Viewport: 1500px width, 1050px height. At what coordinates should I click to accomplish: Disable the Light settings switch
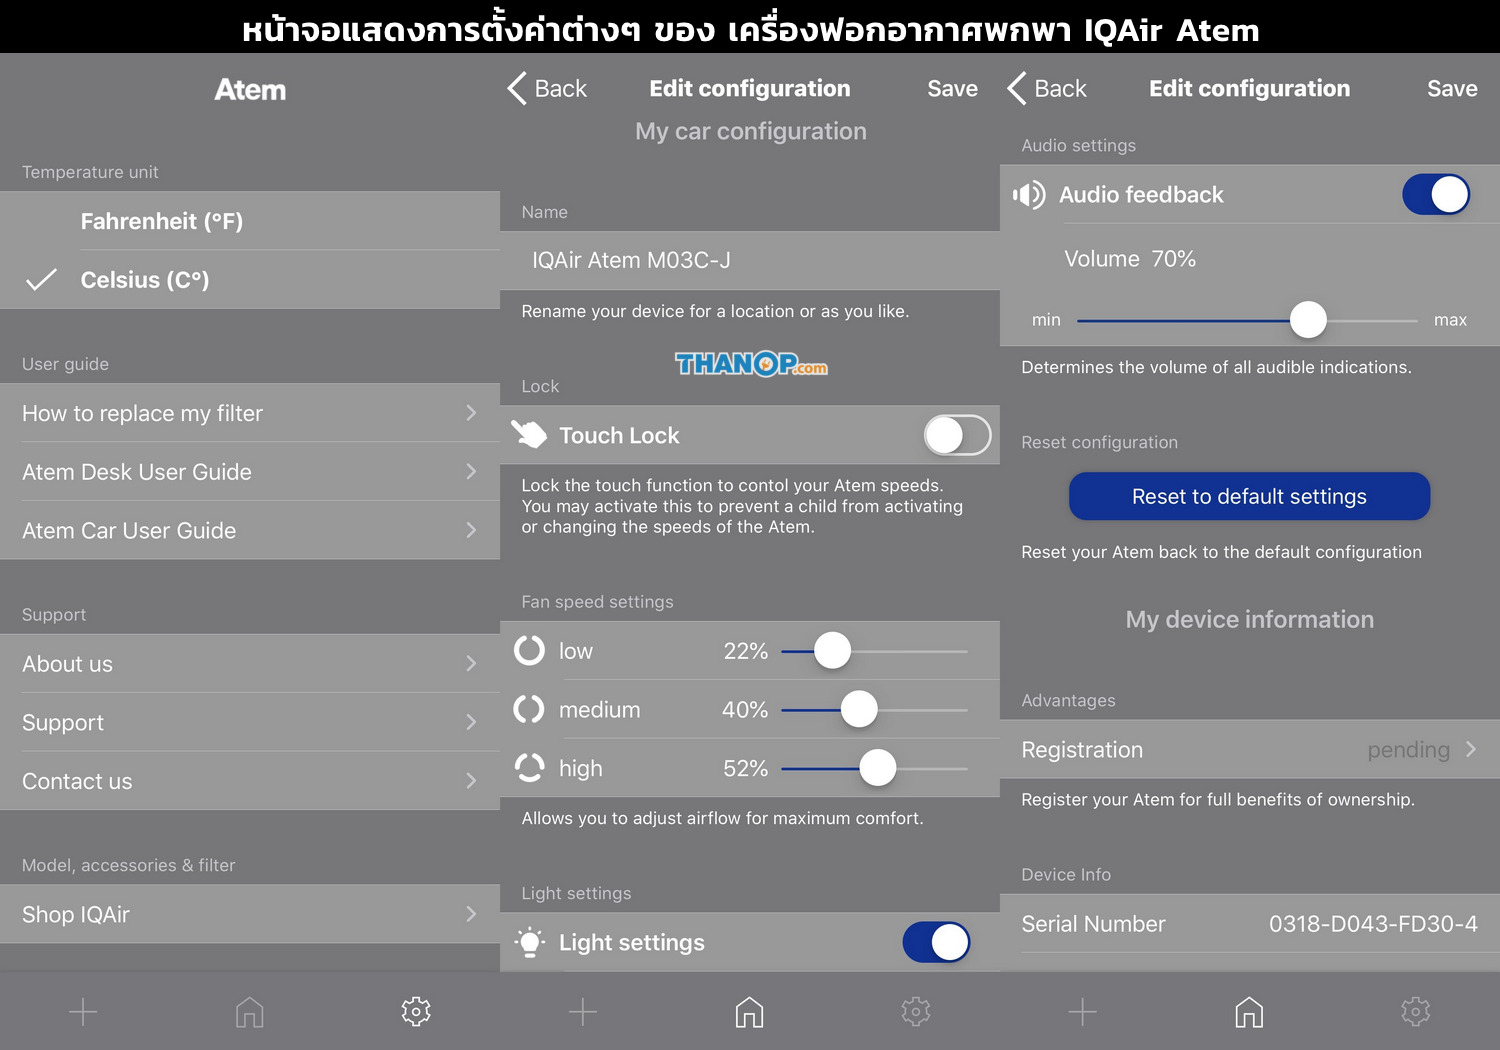tap(936, 942)
